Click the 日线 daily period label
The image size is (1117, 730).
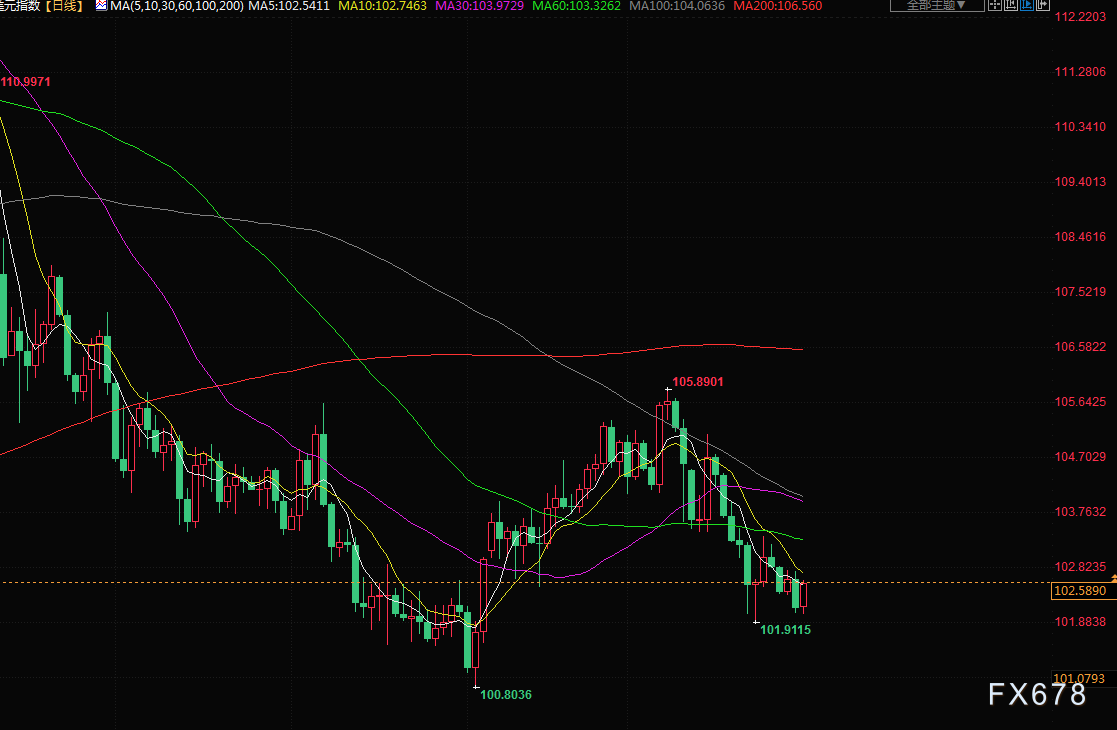[x=64, y=6]
